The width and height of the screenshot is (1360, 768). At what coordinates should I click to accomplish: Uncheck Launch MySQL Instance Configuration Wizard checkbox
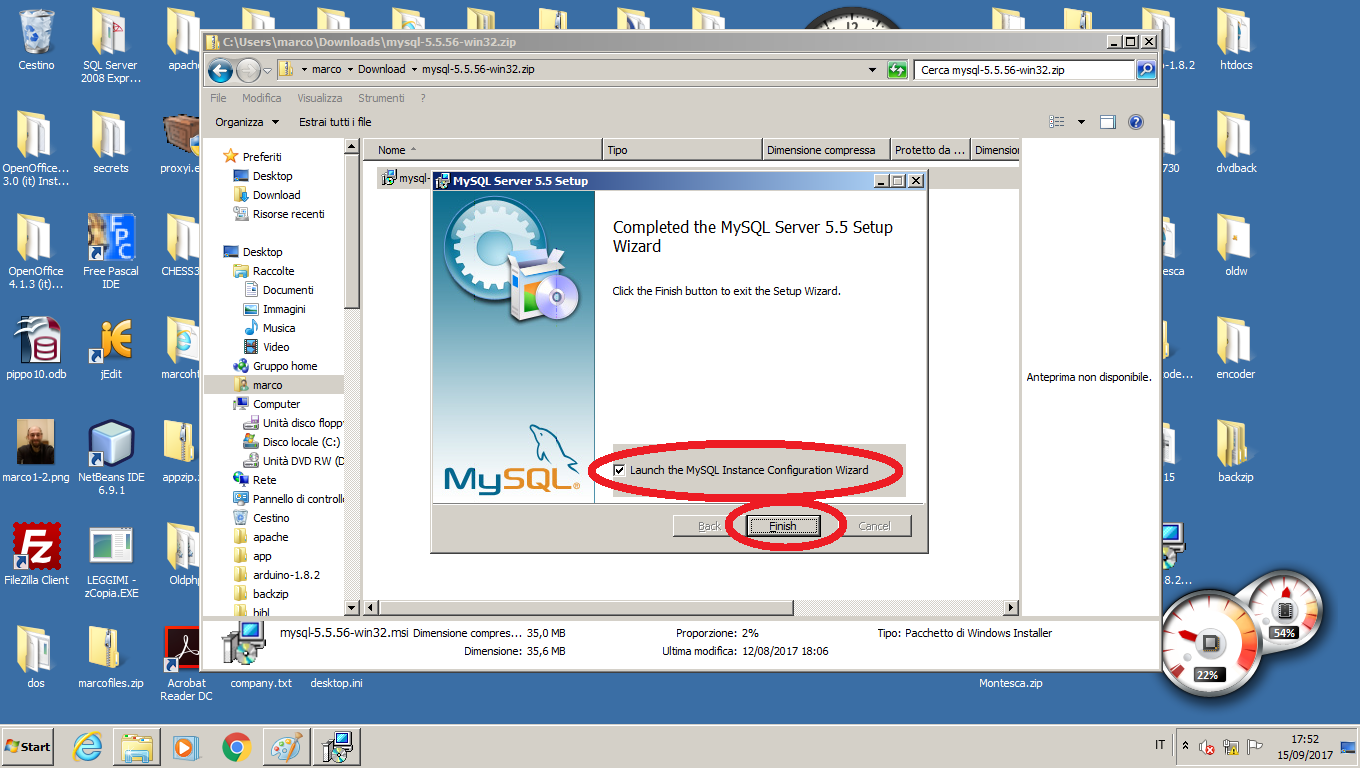point(620,470)
